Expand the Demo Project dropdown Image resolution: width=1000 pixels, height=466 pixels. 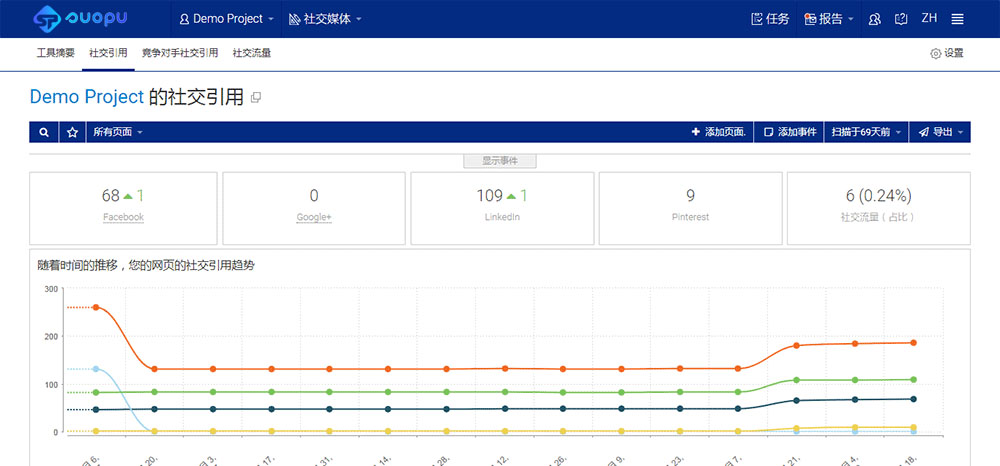point(225,19)
